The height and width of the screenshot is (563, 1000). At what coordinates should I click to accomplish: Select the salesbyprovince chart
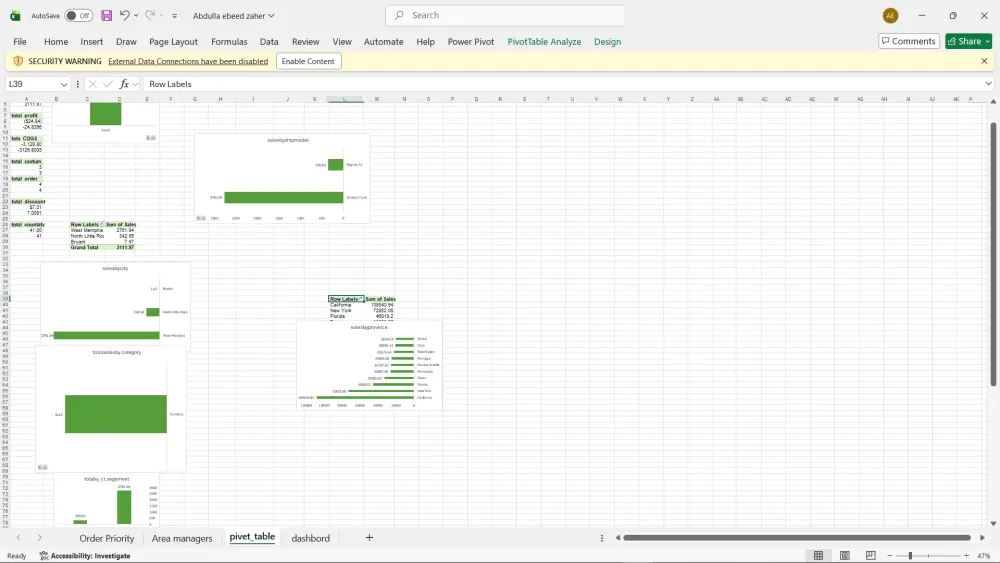tap(370, 366)
